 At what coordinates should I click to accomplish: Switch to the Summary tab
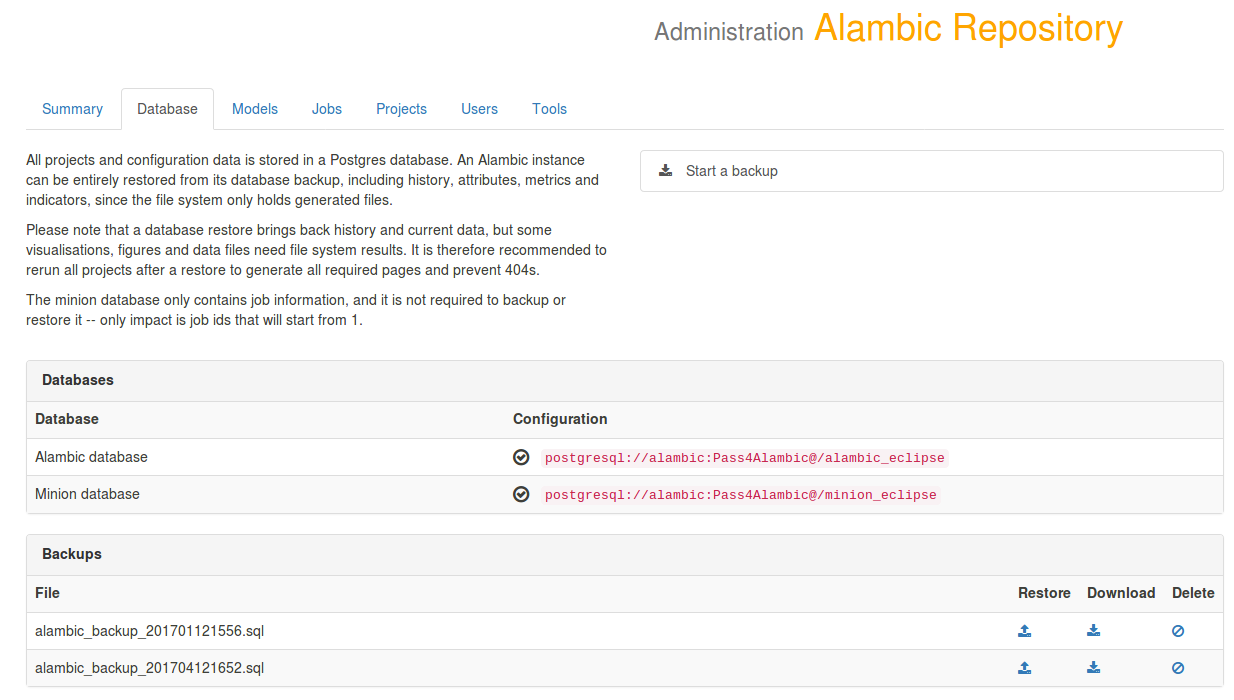pos(72,108)
